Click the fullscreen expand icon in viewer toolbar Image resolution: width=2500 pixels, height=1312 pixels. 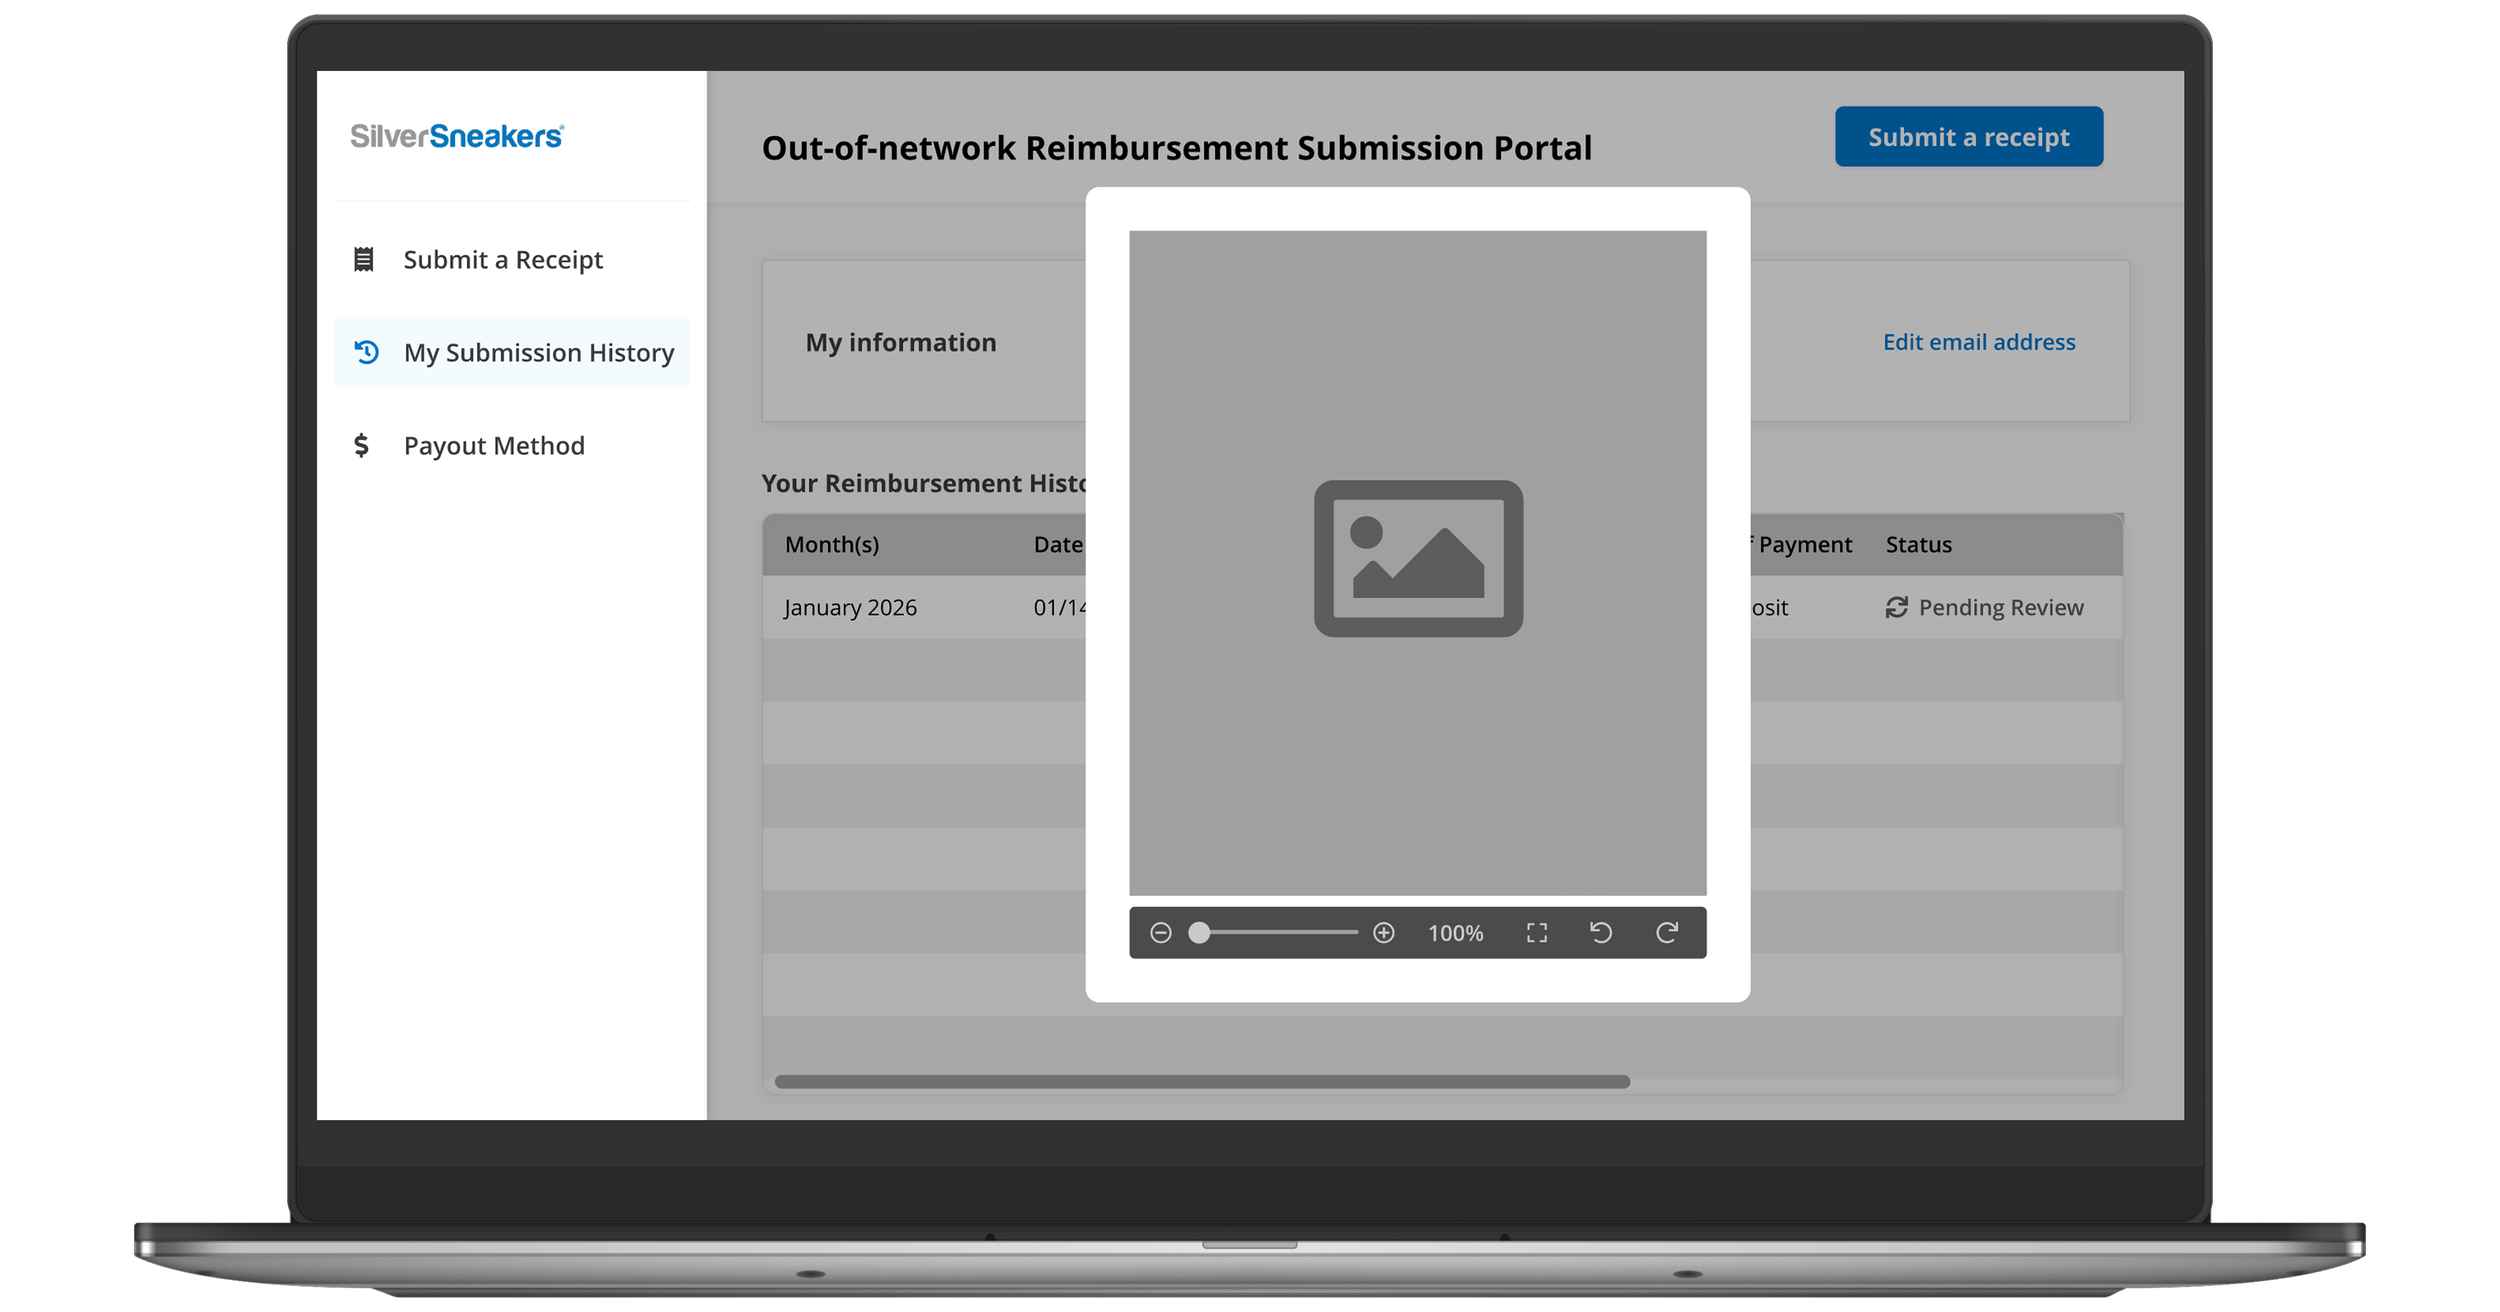(x=1537, y=933)
